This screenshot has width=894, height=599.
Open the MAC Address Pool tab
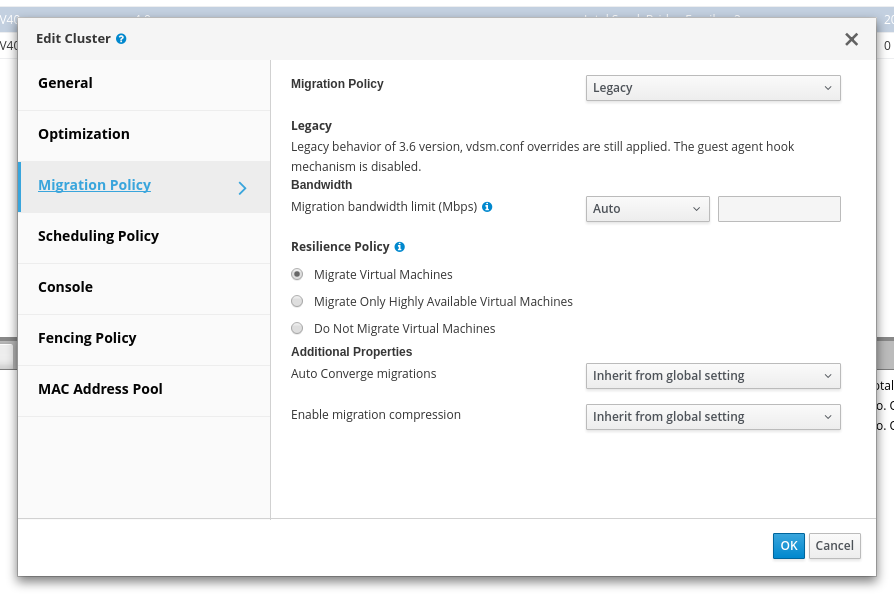pyautogui.click(x=100, y=390)
